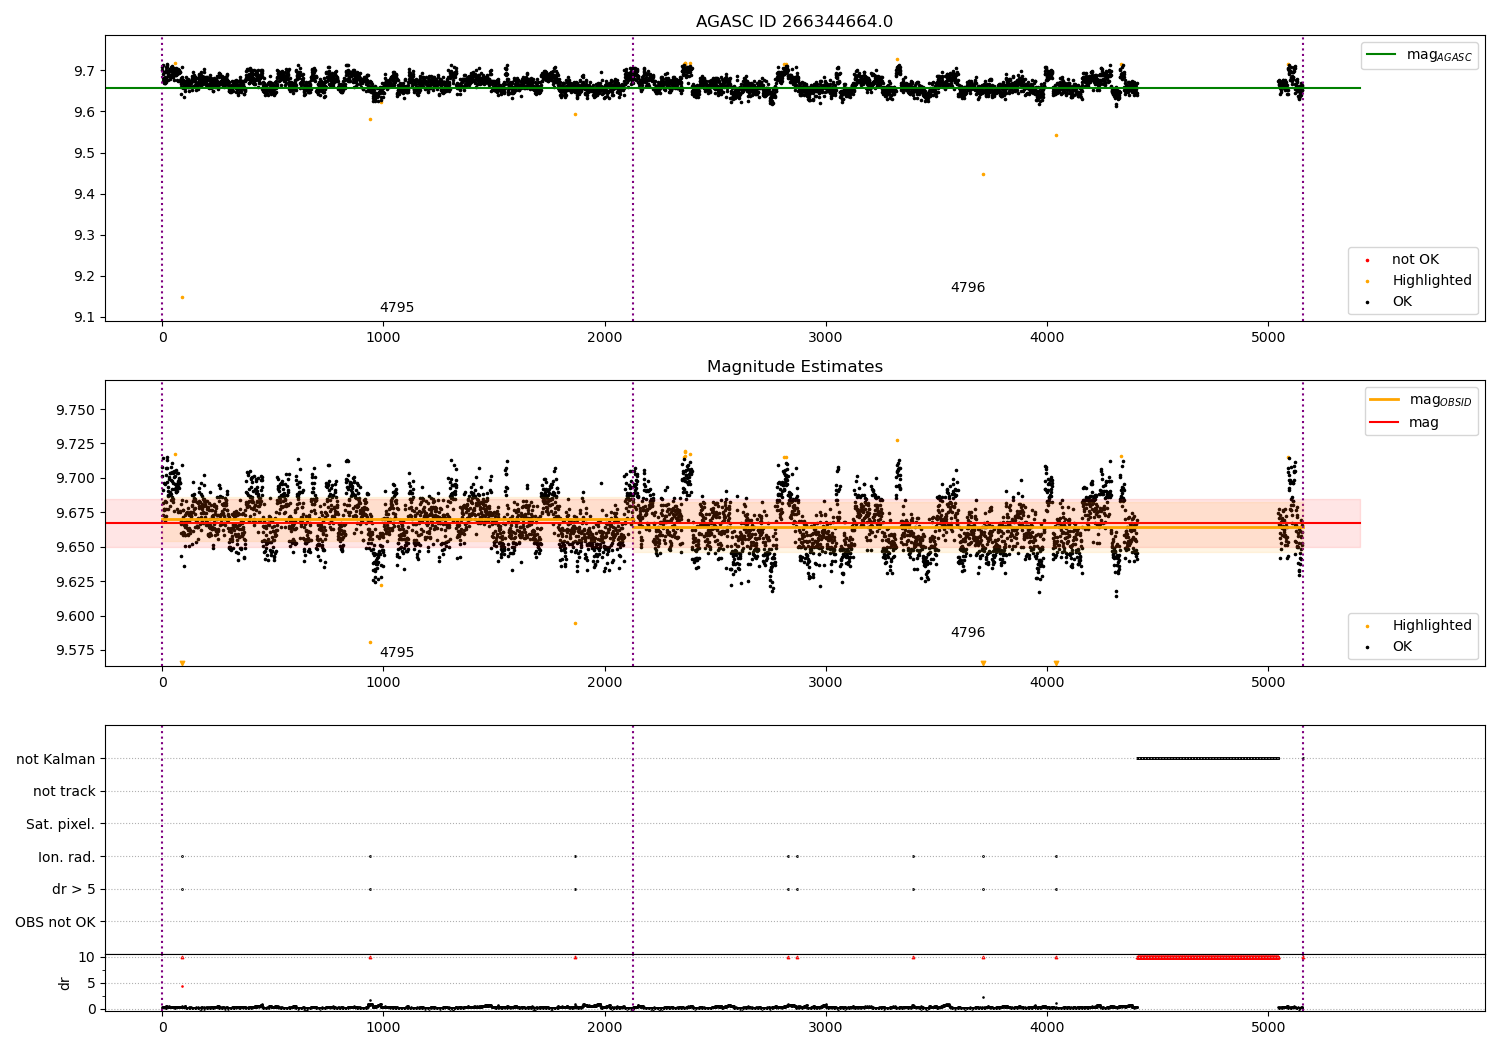Click the y-axis tick '9.725'
Image resolution: width=1500 pixels, height=1050 pixels.
tap(76, 444)
